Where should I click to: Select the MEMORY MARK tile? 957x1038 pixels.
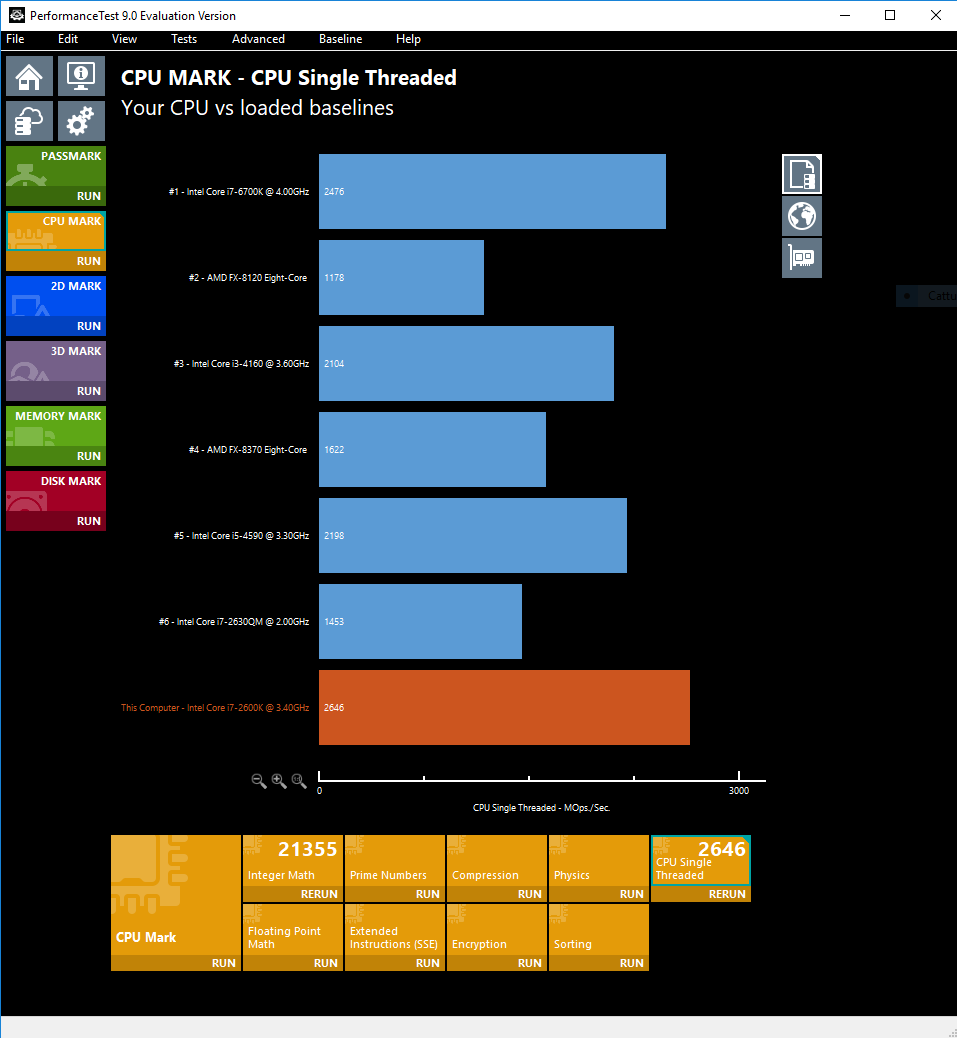[x=56, y=426]
